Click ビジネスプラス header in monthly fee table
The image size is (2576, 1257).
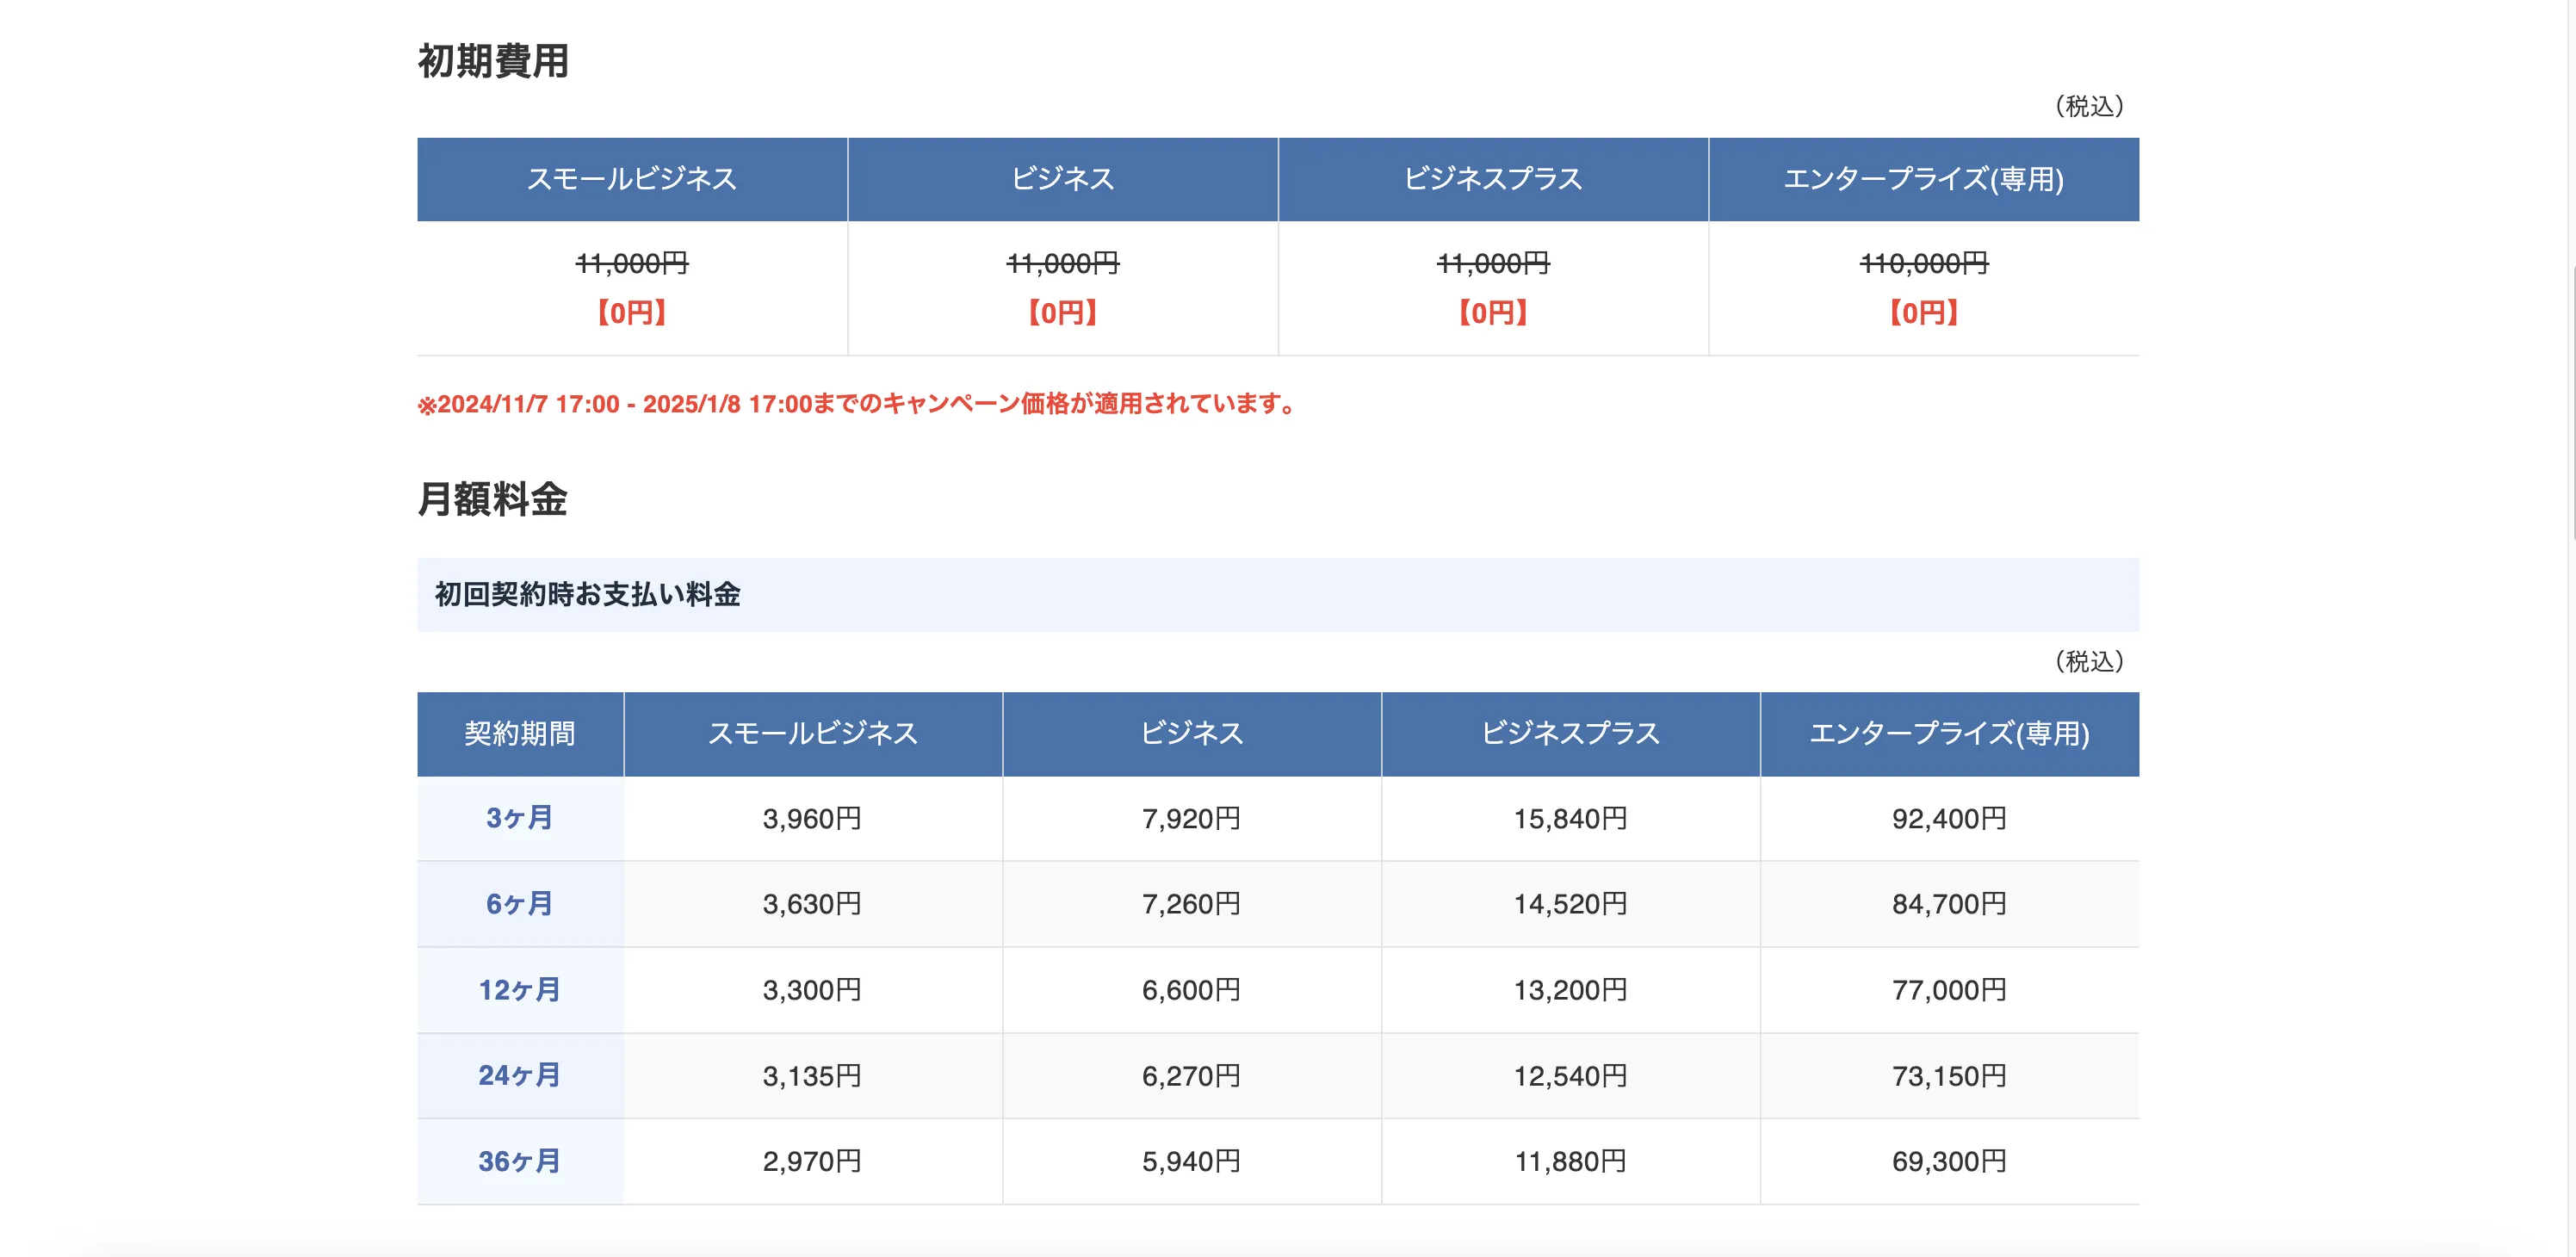tap(1571, 734)
